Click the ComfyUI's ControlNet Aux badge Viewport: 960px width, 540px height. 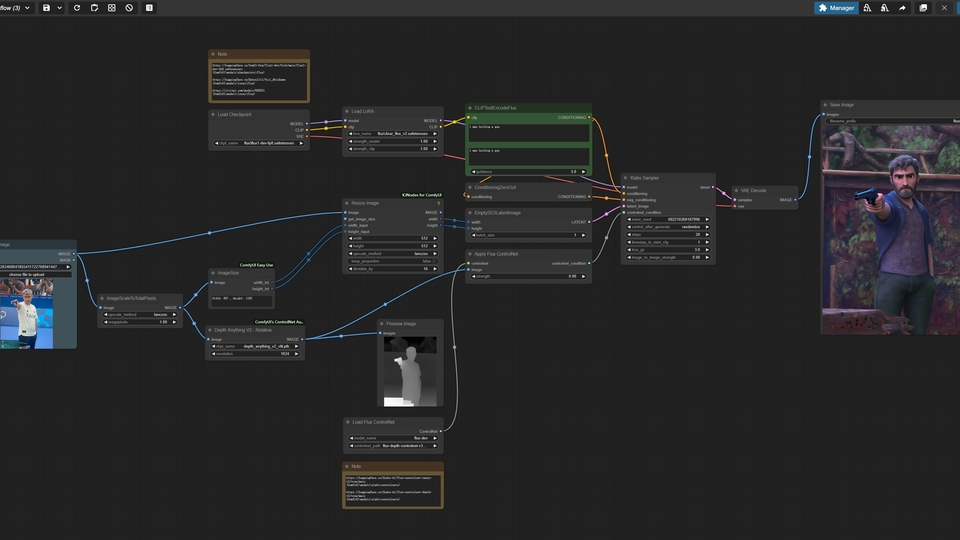[x=279, y=321]
